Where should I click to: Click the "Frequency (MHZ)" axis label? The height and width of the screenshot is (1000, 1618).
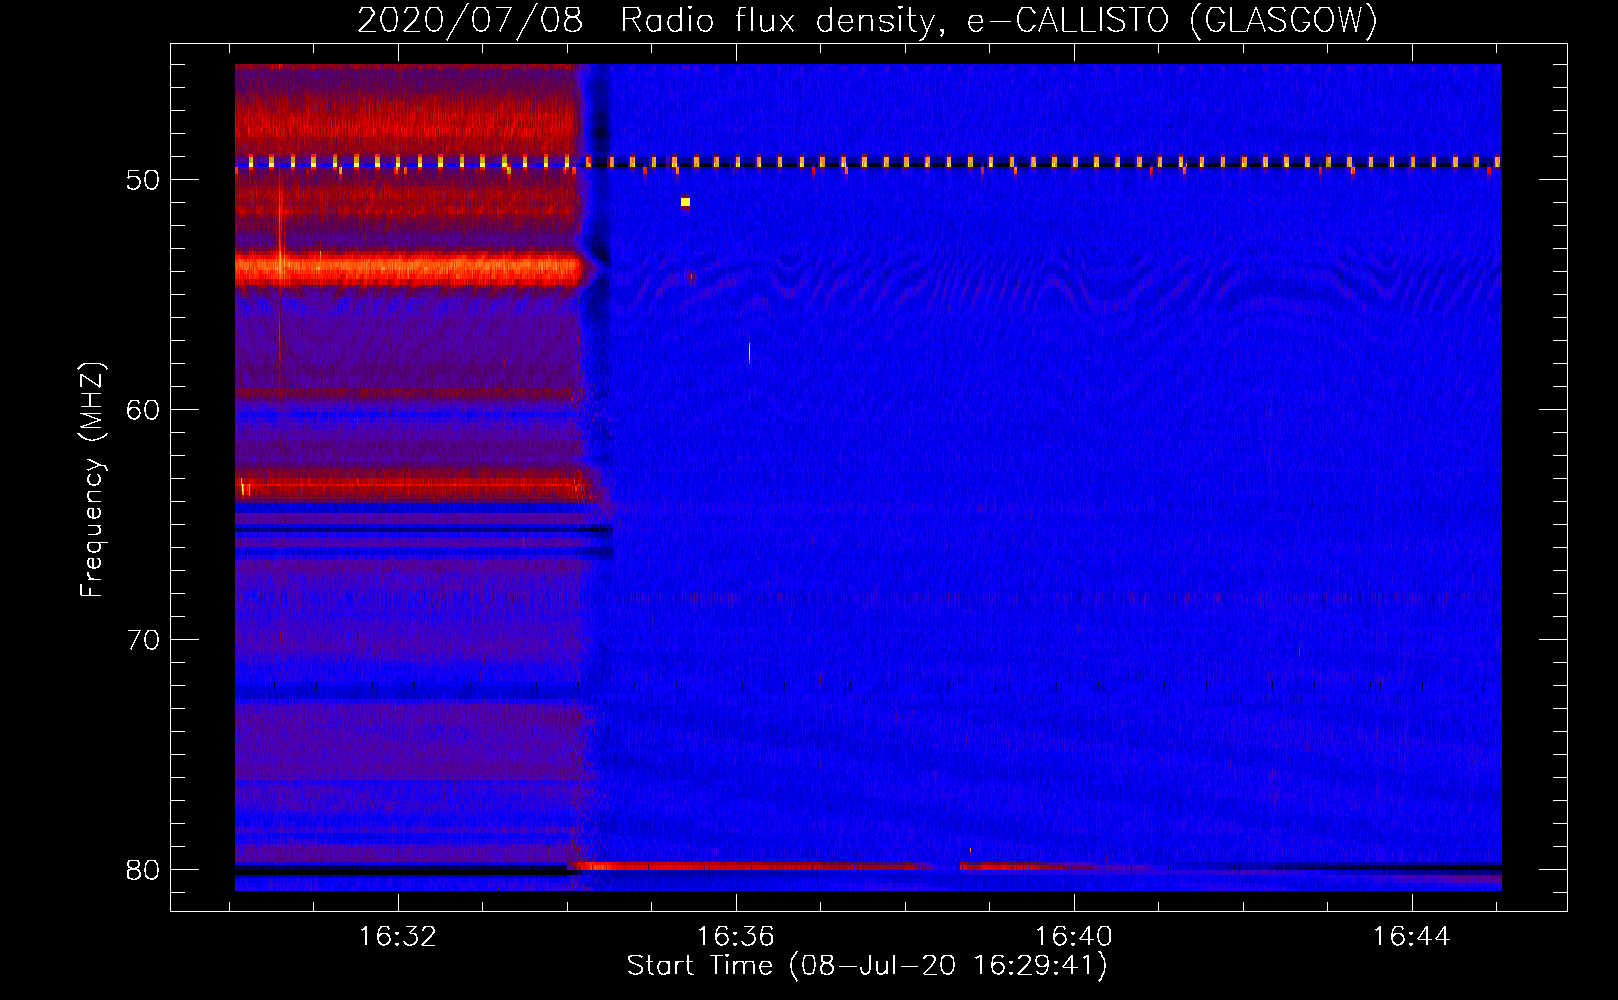point(92,480)
